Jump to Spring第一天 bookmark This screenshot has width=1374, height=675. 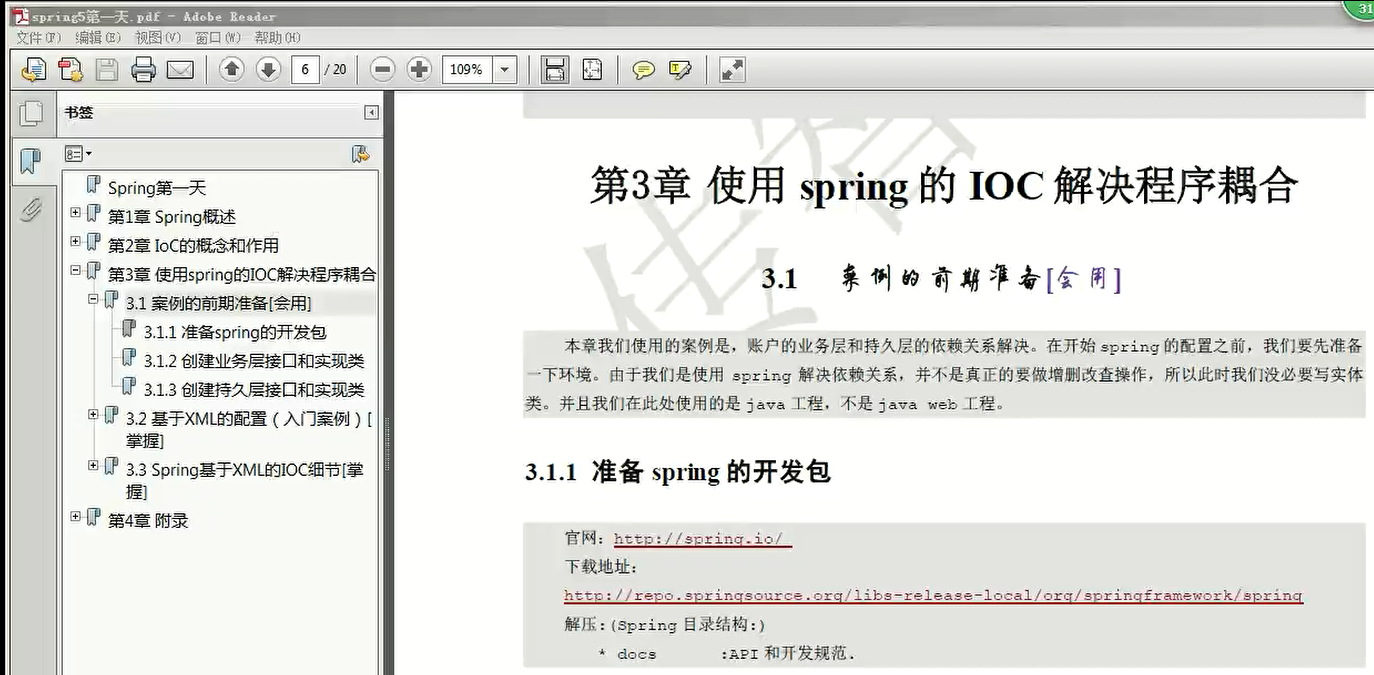coord(157,188)
